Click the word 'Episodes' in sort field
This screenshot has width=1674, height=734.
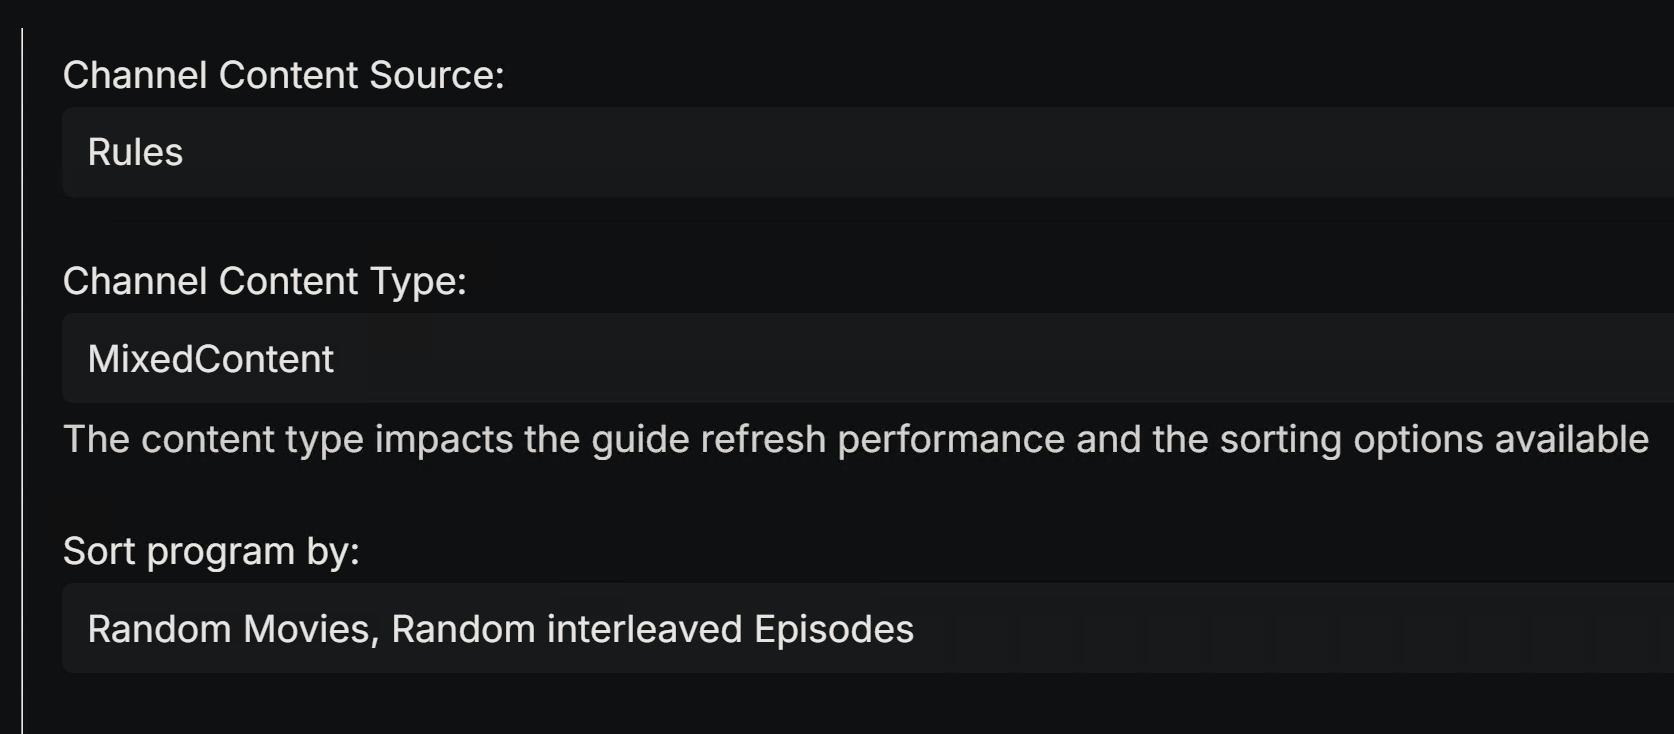(833, 629)
